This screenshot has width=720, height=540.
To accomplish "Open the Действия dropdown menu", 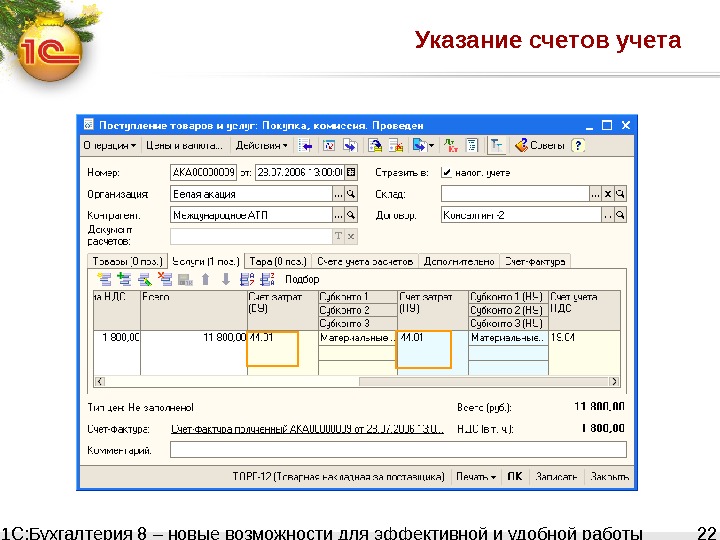I will 261,146.
